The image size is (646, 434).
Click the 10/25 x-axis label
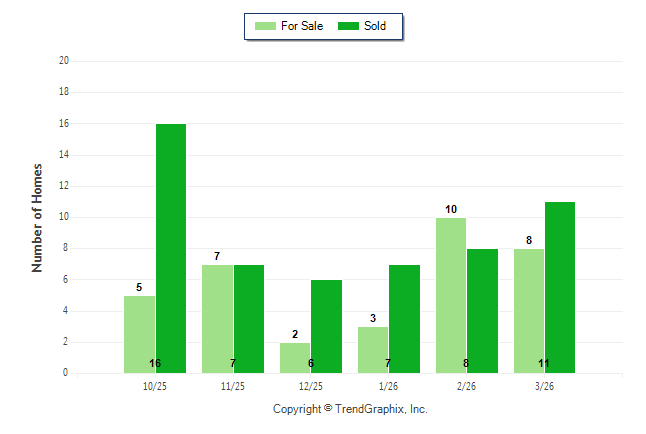[x=155, y=386]
